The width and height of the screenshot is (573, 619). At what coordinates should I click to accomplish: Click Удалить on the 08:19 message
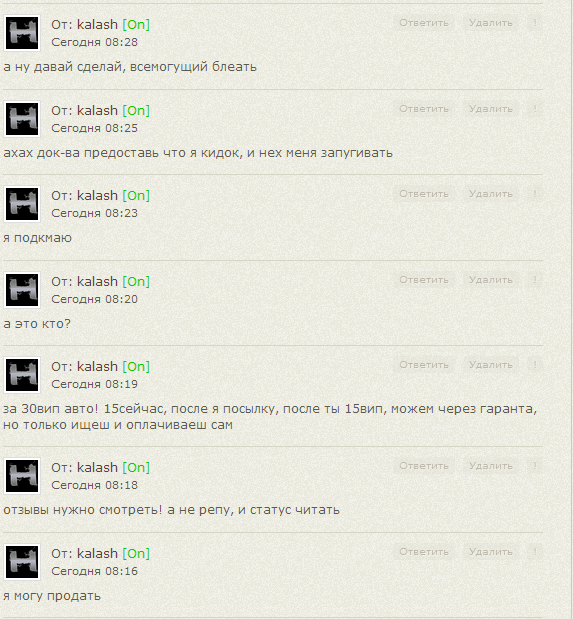click(490, 365)
